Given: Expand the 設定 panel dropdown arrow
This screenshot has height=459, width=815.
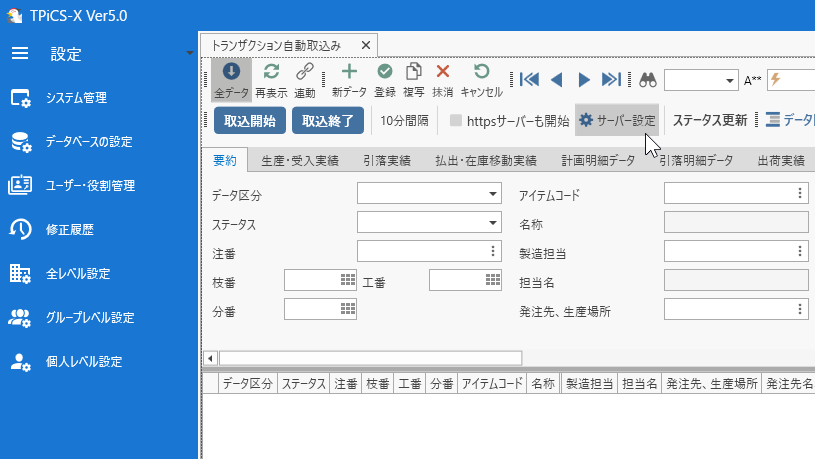Looking at the screenshot, I should [190, 53].
